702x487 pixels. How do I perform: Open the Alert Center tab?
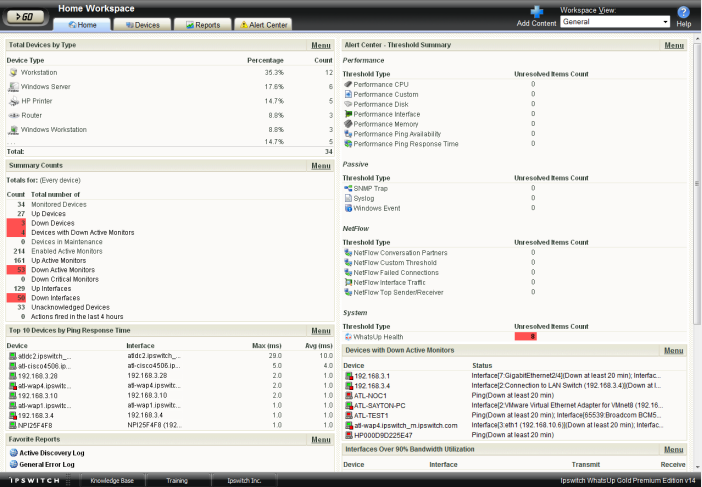[263, 25]
